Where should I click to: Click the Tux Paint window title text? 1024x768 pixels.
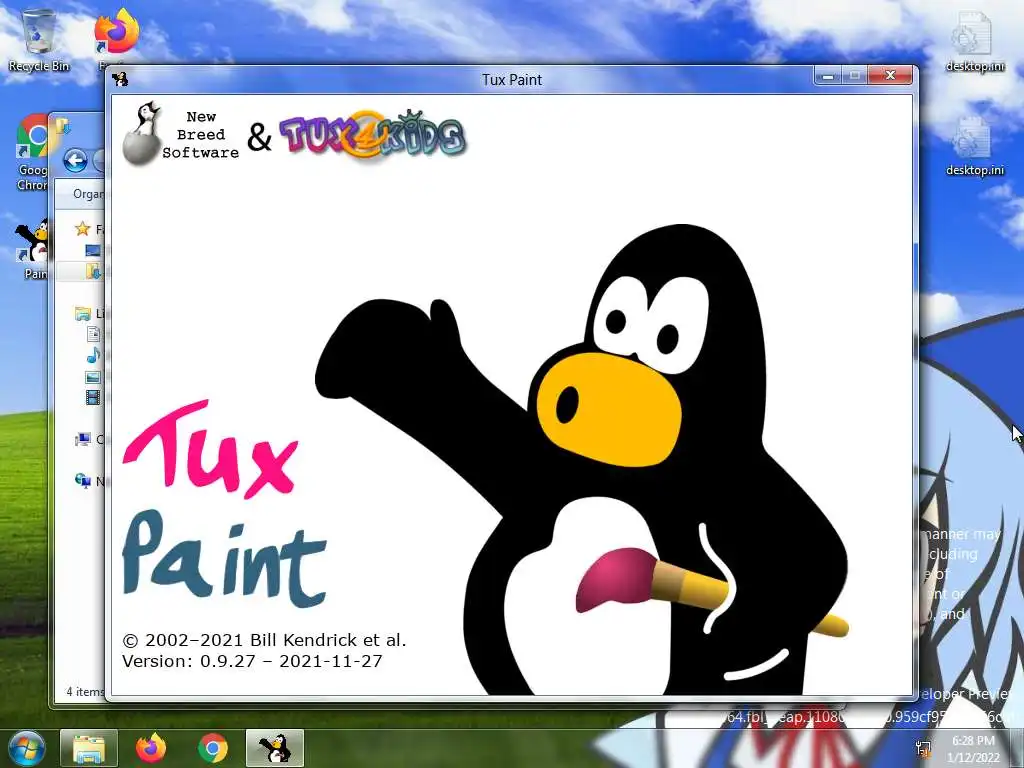(512, 80)
